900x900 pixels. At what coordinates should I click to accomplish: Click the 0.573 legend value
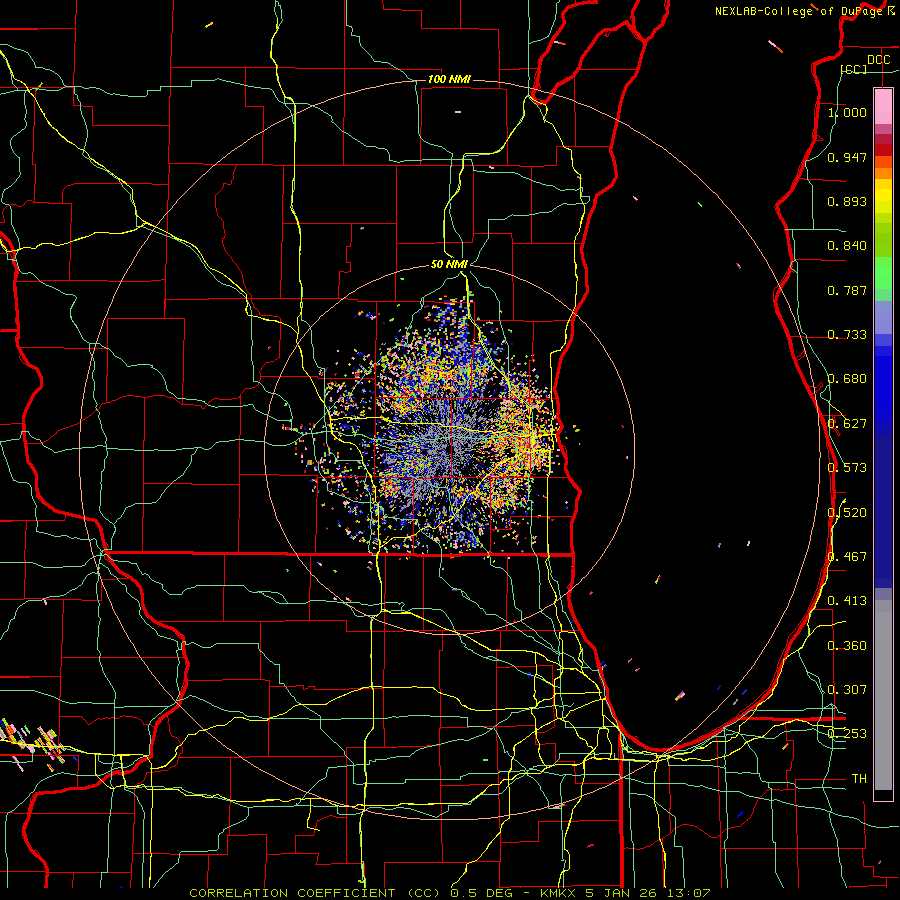point(847,468)
